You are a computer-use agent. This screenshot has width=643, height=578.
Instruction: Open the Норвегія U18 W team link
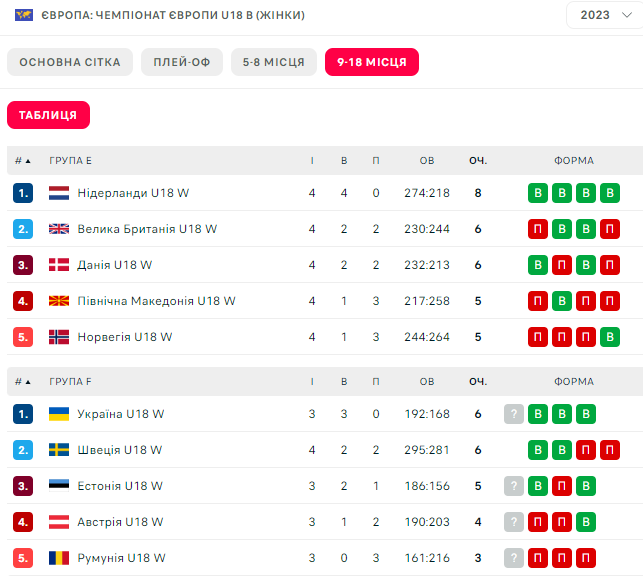[124, 337]
